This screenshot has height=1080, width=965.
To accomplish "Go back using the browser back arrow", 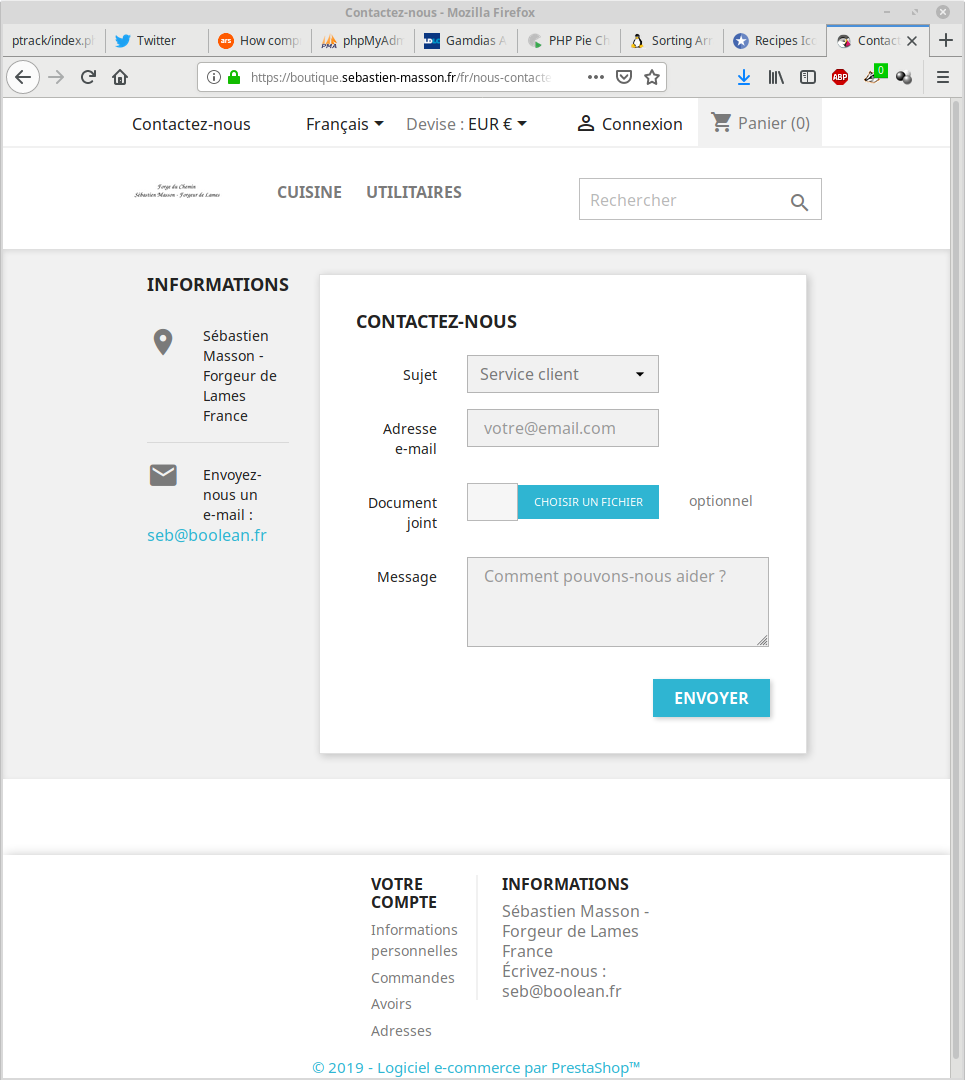I will [23, 77].
